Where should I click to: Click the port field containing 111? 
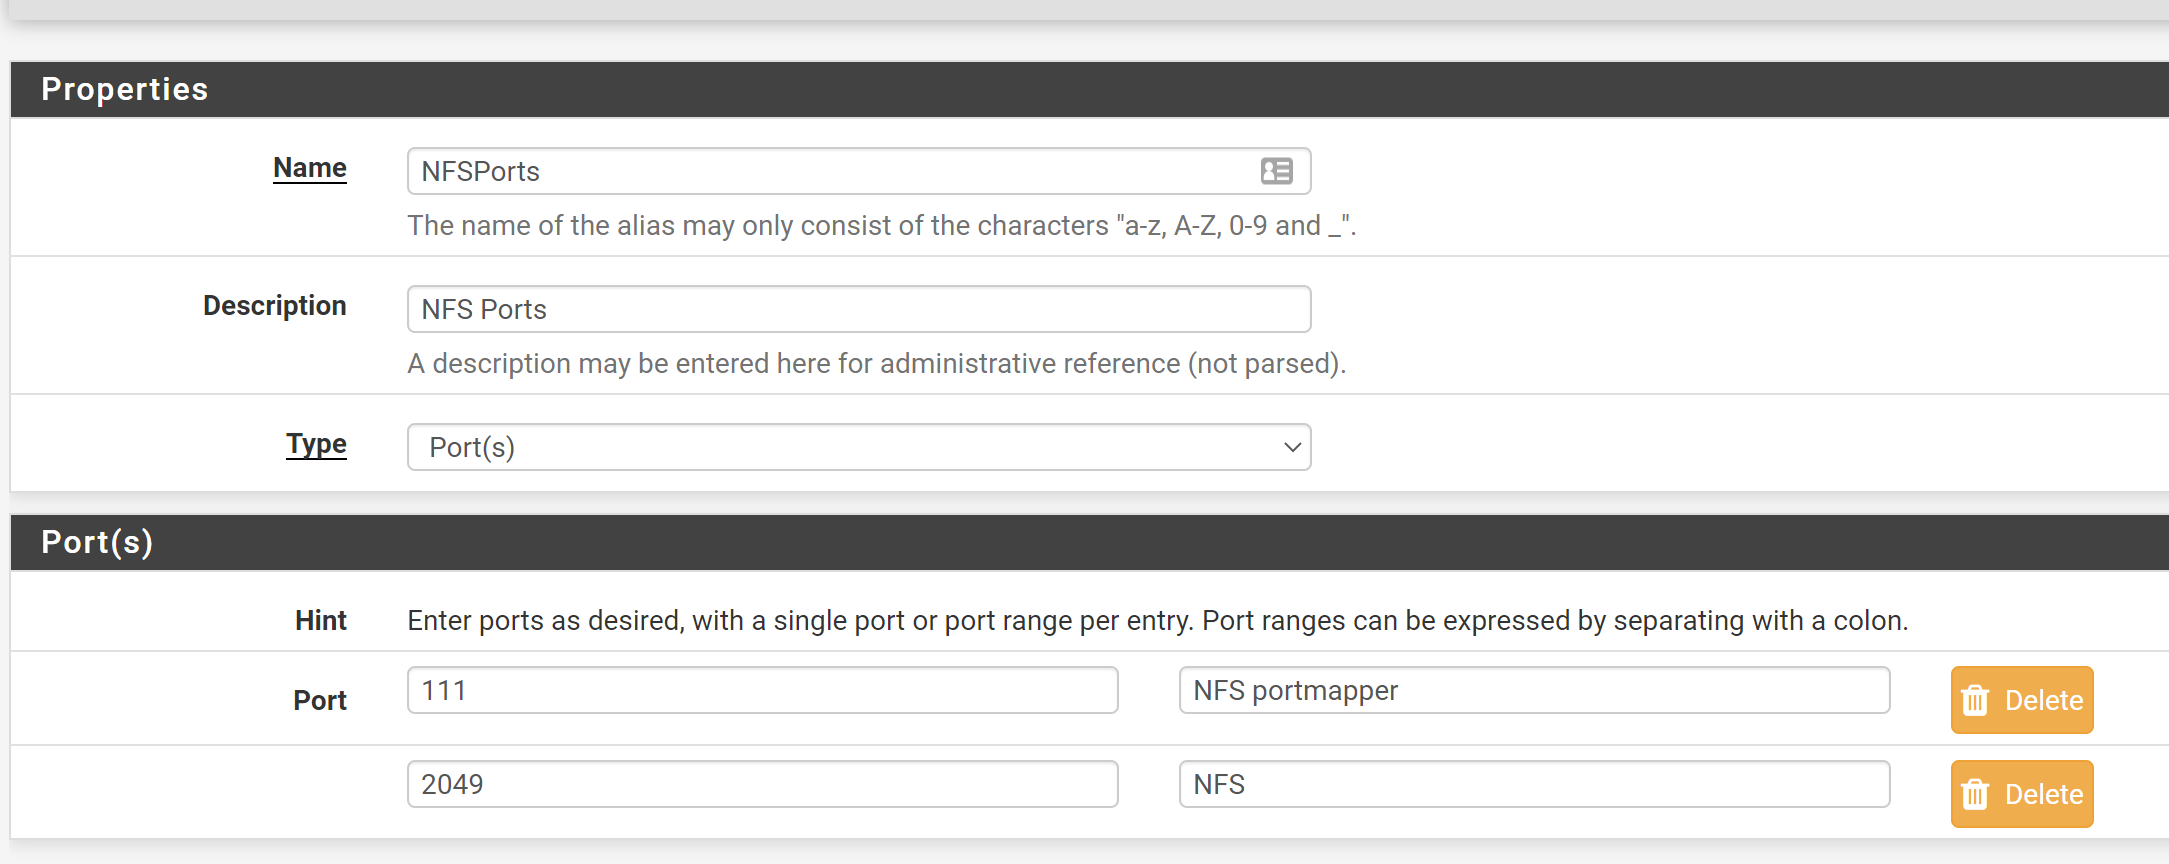[x=762, y=690]
